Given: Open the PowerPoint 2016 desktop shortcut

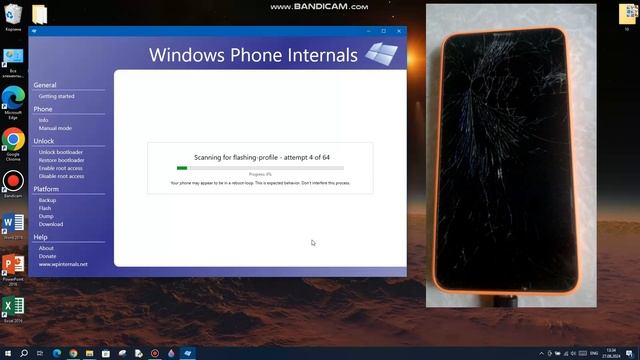Looking at the screenshot, I should coord(13,269).
